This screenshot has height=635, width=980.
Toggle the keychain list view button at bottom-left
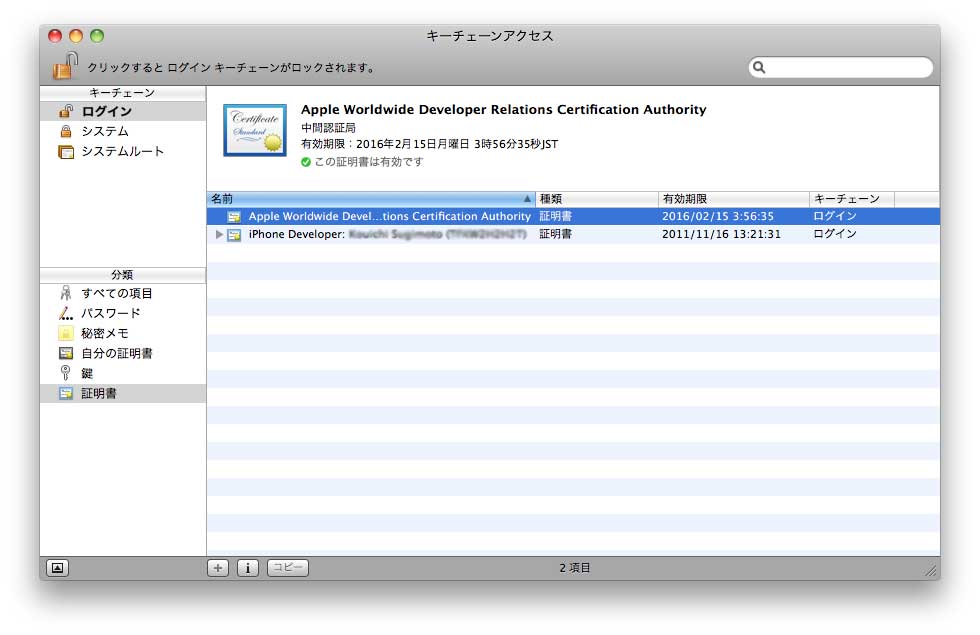pos(57,568)
